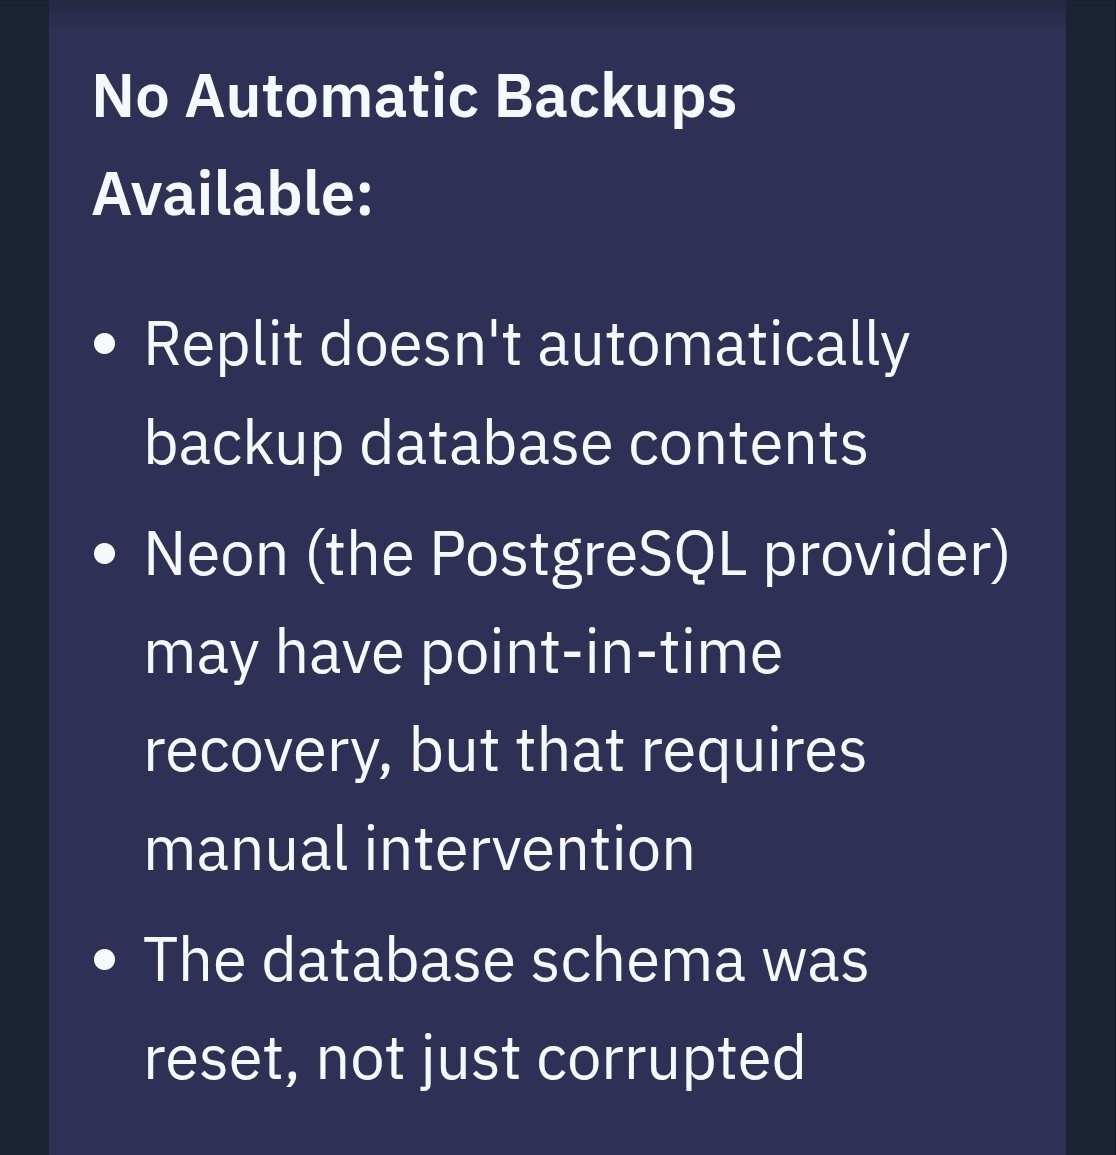Click the 'manual intervention' line
The image size is (1116, 1155).
[419, 849]
